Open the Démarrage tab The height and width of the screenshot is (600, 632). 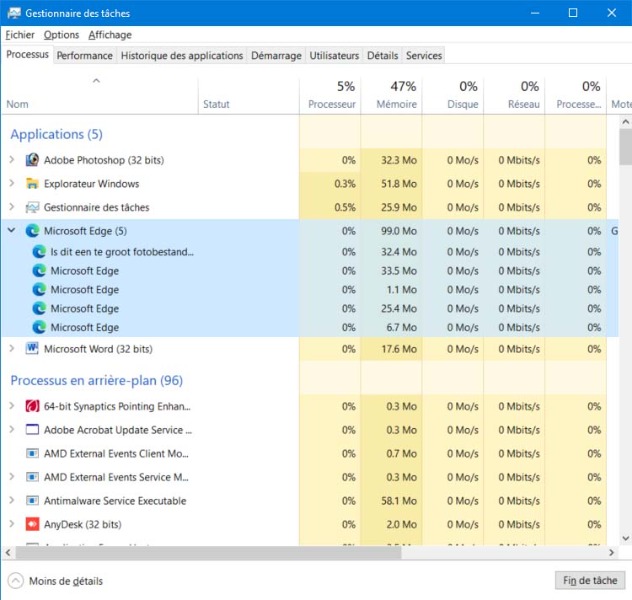pyautogui.click(x=275, y=56)
